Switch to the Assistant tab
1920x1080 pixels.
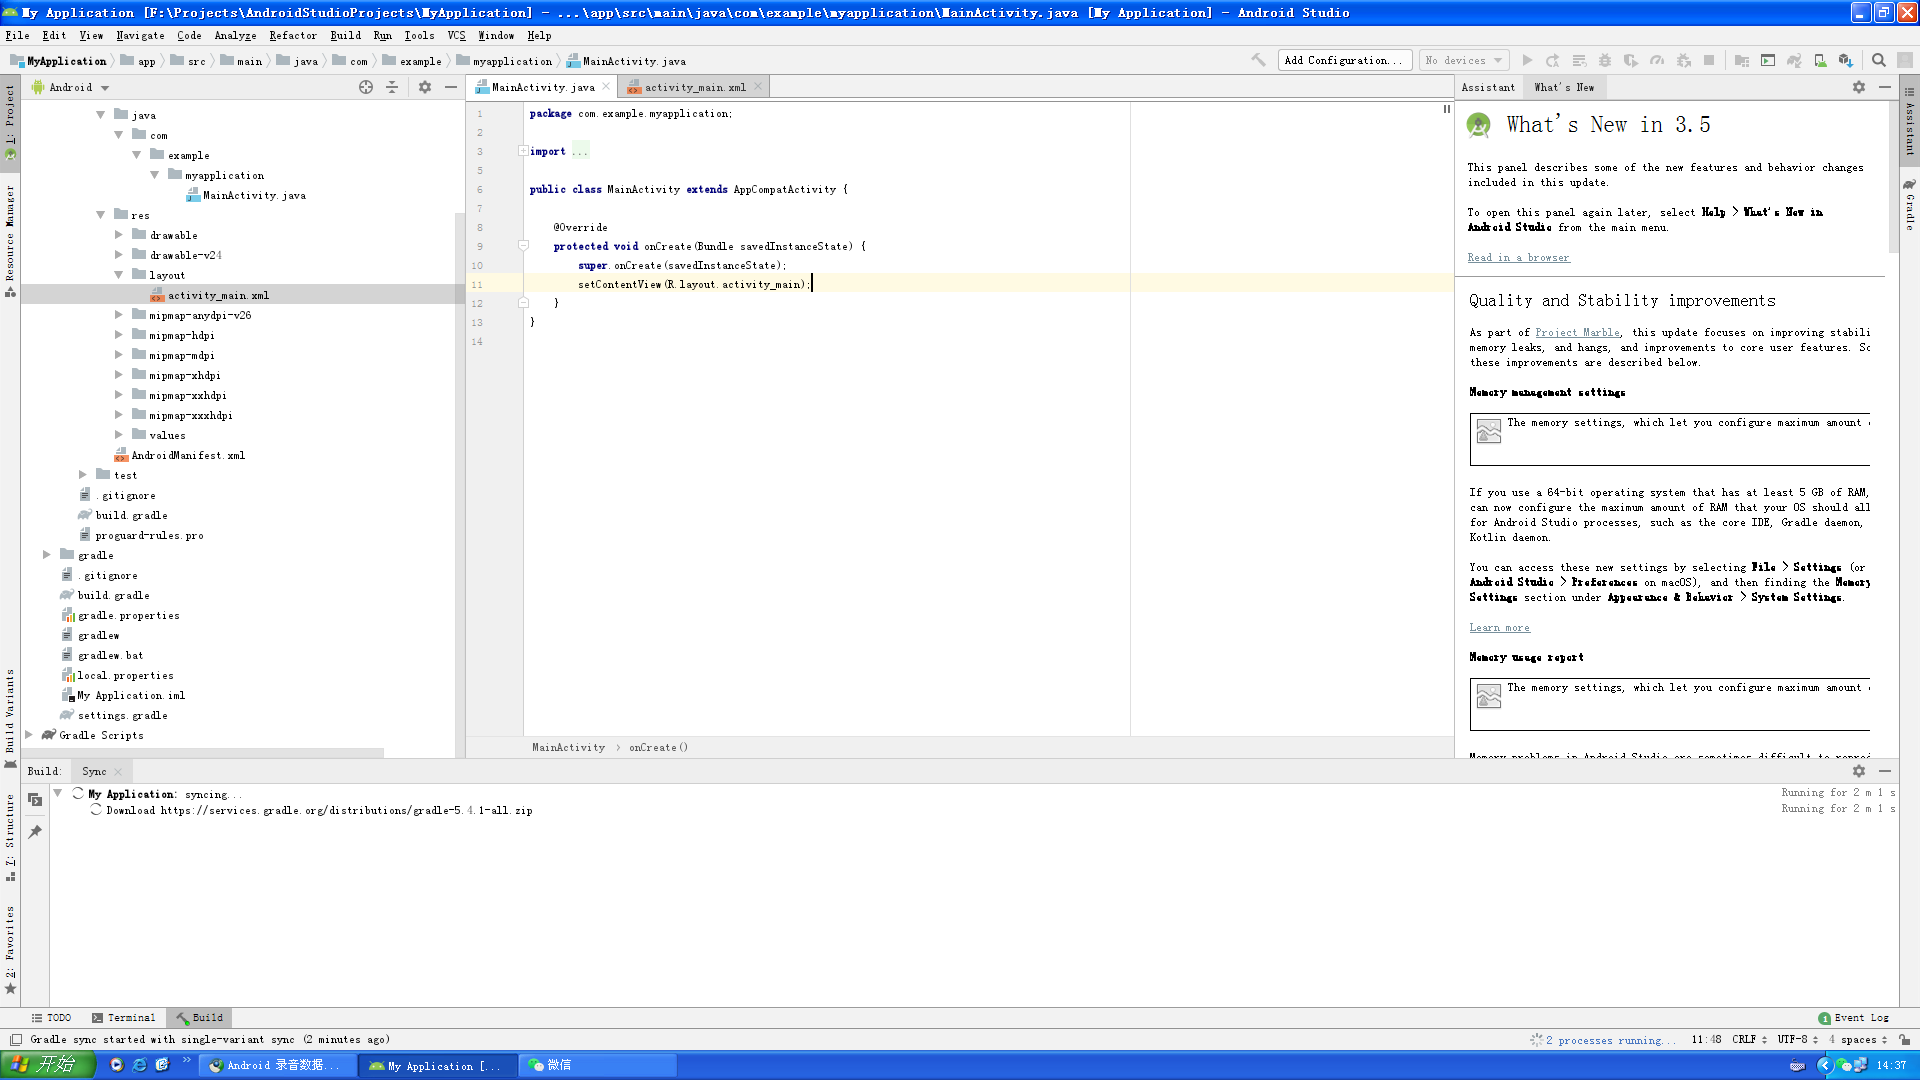point(1488,87)
